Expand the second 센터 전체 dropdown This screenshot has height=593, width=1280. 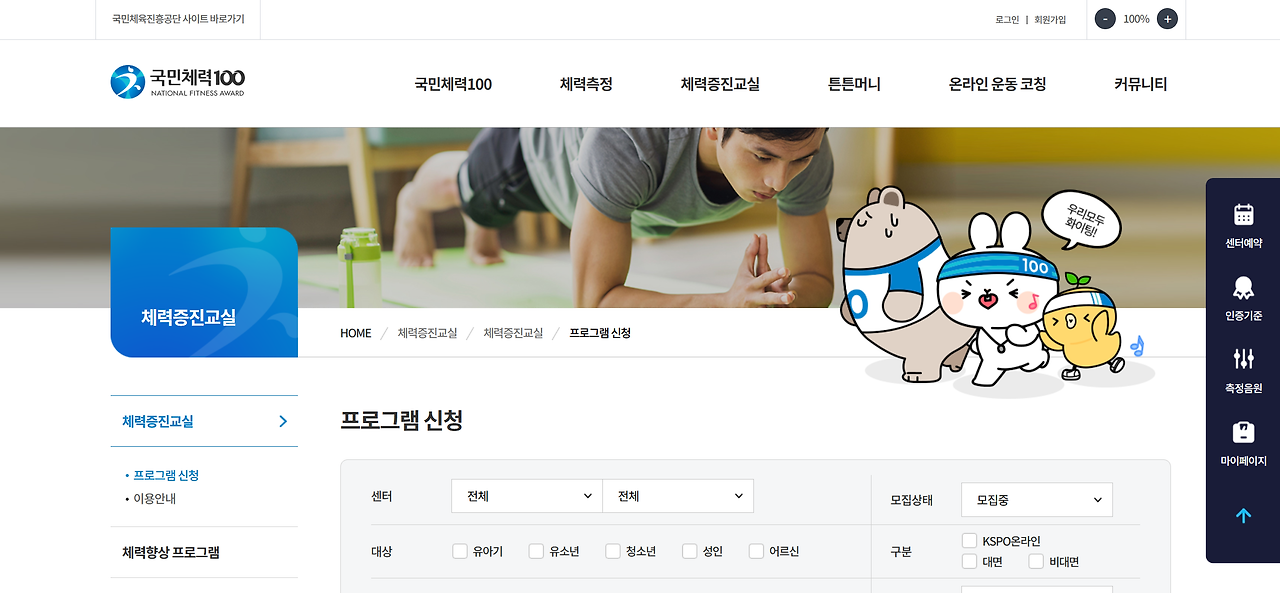[x=678, y=496]
